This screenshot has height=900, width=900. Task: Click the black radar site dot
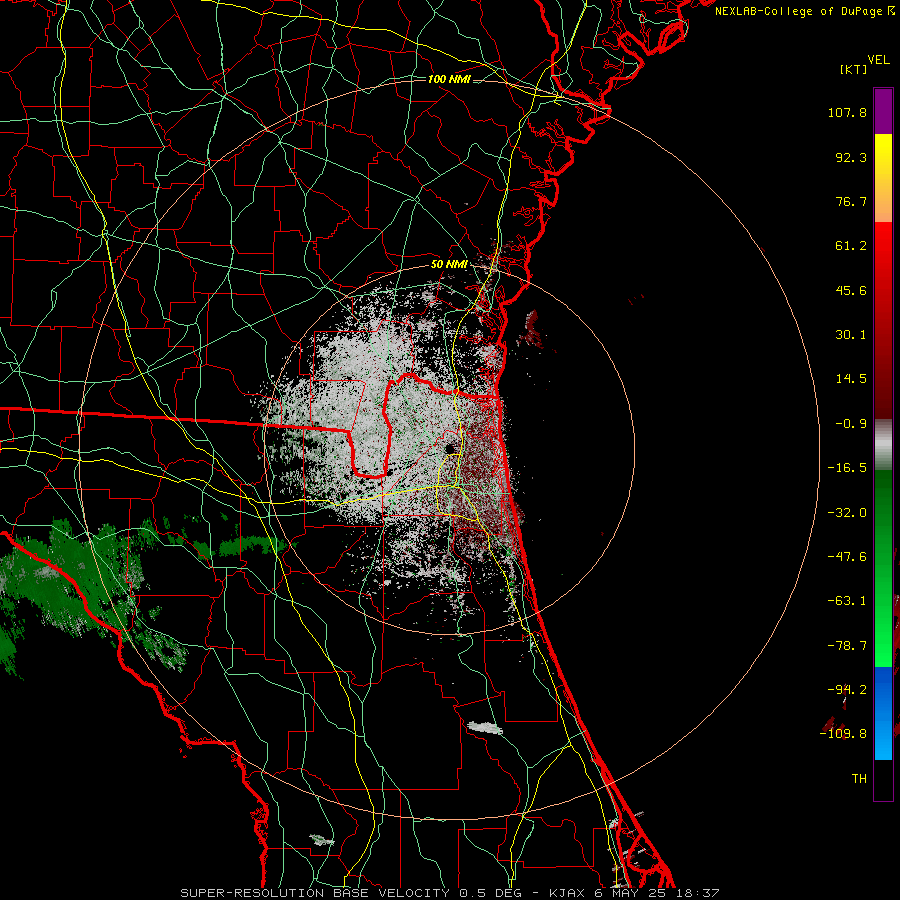coord(451,449)
